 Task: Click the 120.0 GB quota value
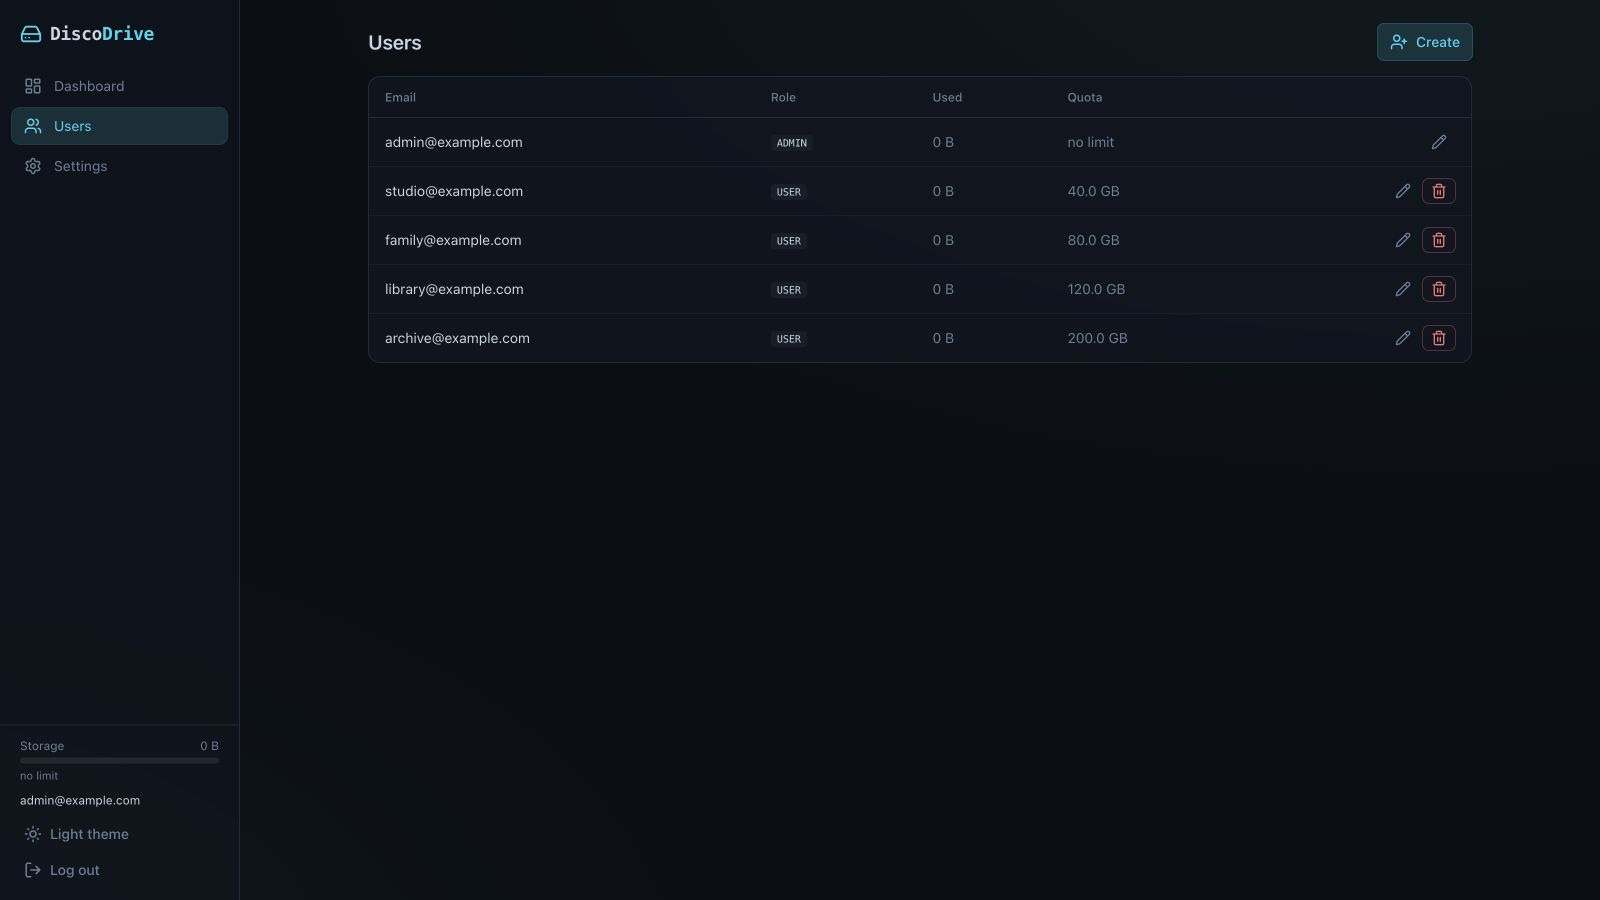pyautogui.click(x=1096, y=289)
